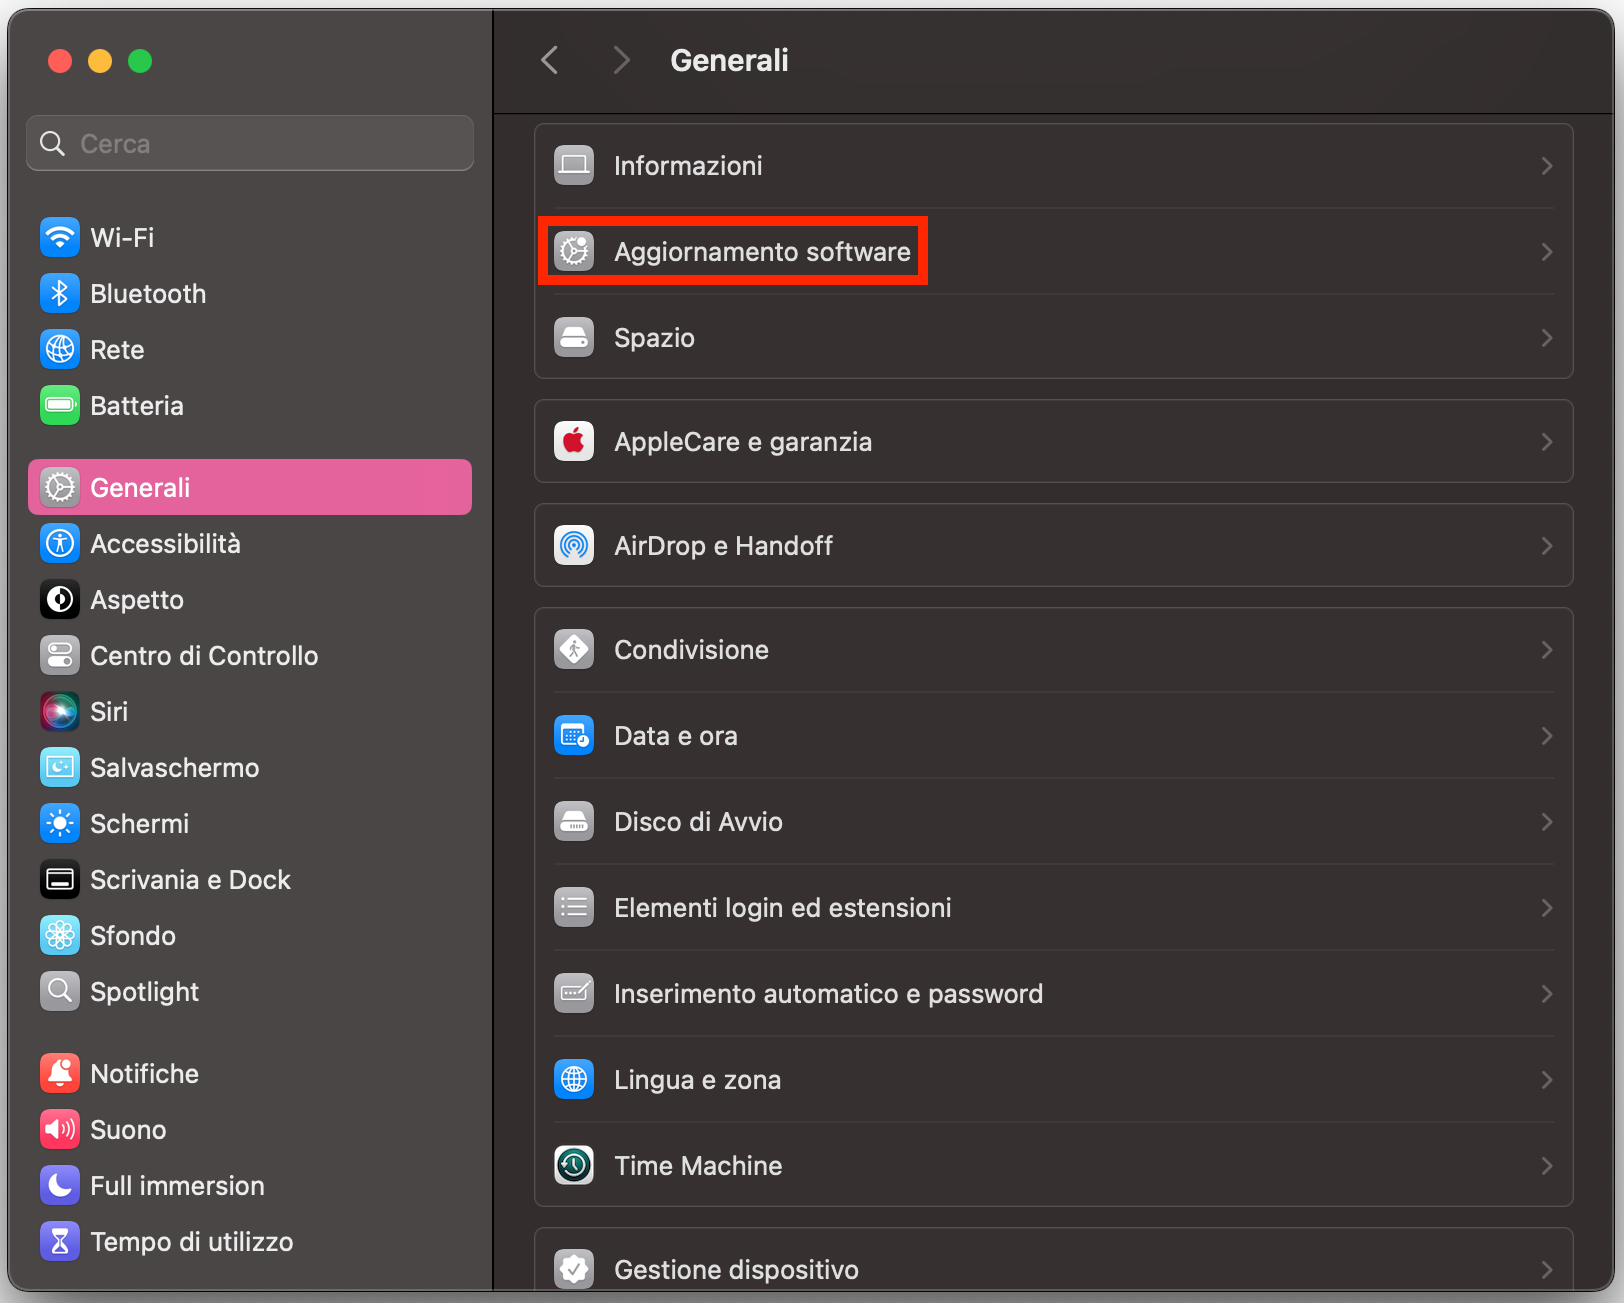Screen dimensions: 1624x1303
Task: Switch to Scrivania e Dock settings
Action: pyautogui.click(x=190, y=879)
